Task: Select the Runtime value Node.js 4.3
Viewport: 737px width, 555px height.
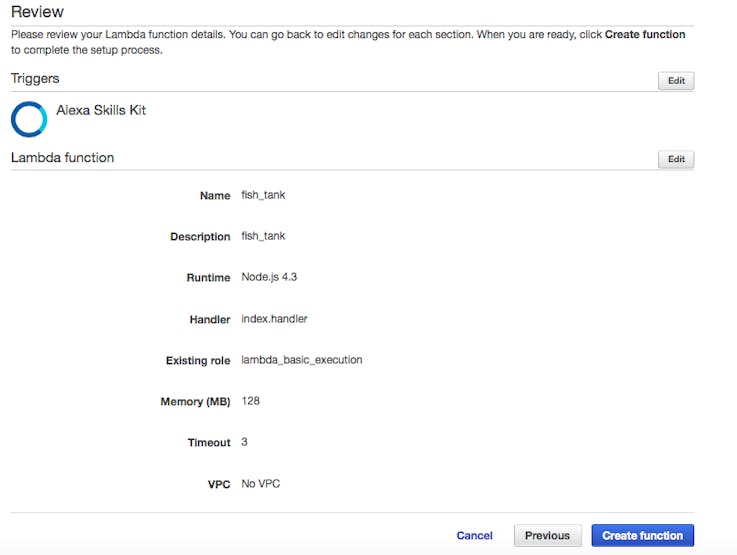Action: (269, 277)
